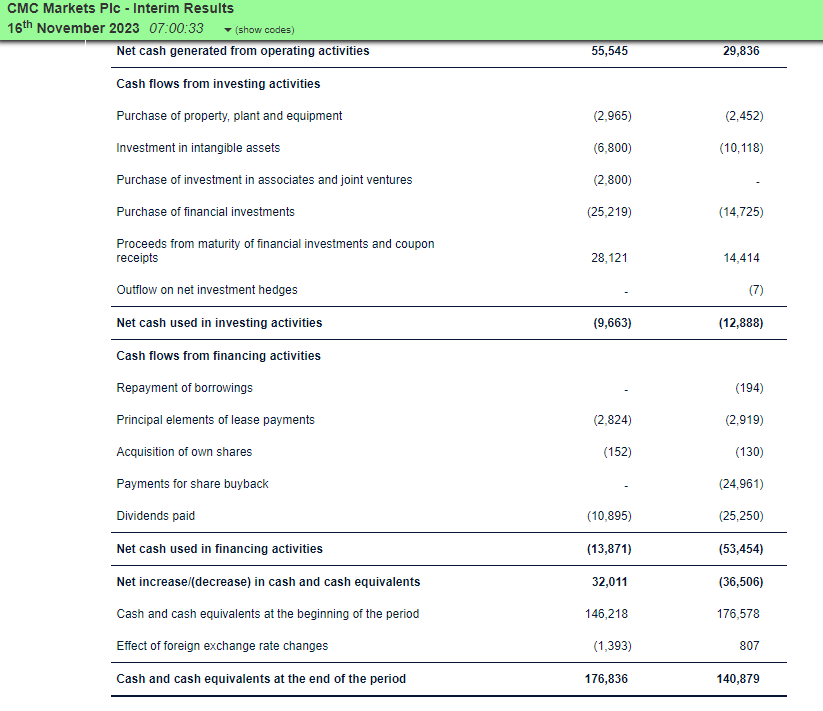Click Purchase of financial investments label
The width and height of the screenshot is (823, 711).
point(206,212)
